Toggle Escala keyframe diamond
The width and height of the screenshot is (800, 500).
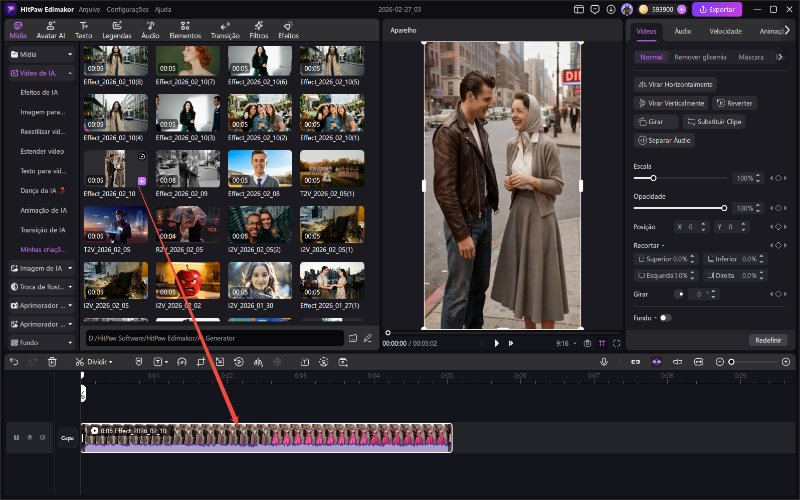click(778, 178)
